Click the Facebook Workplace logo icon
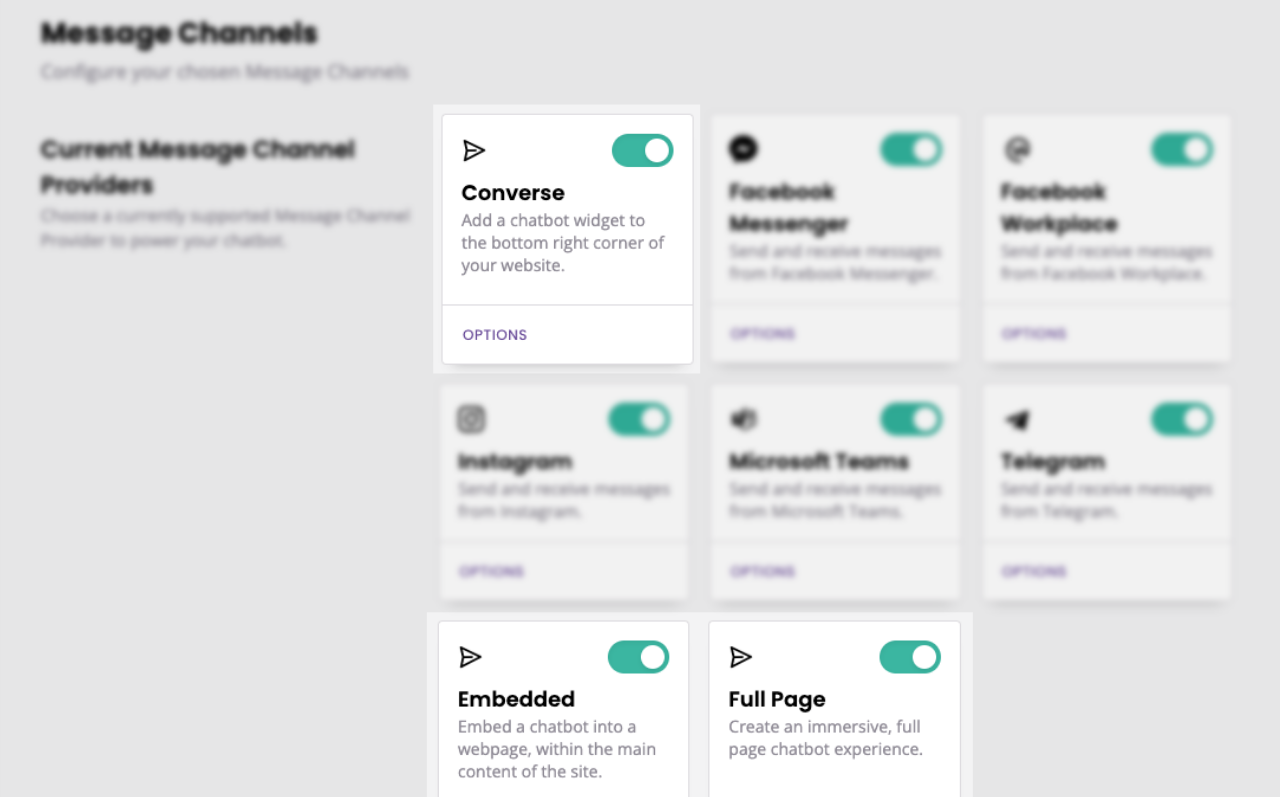Viewport: 1280px width, 797px height. (1017, 150)
